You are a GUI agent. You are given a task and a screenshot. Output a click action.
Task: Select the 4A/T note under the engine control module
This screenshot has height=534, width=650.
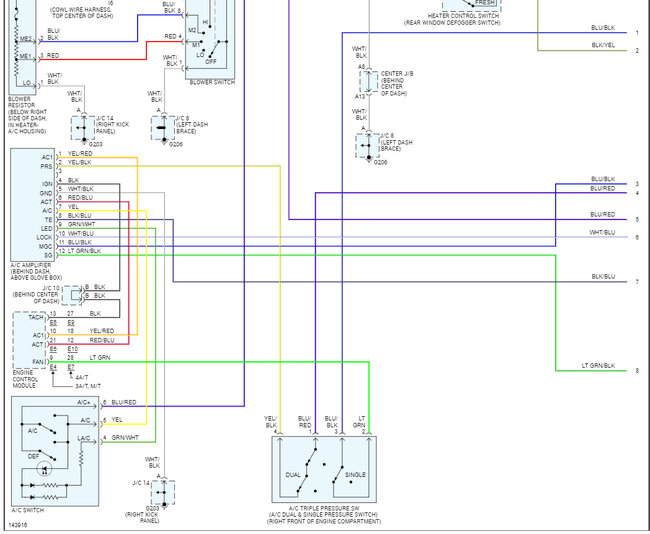[x=82, y=377]
